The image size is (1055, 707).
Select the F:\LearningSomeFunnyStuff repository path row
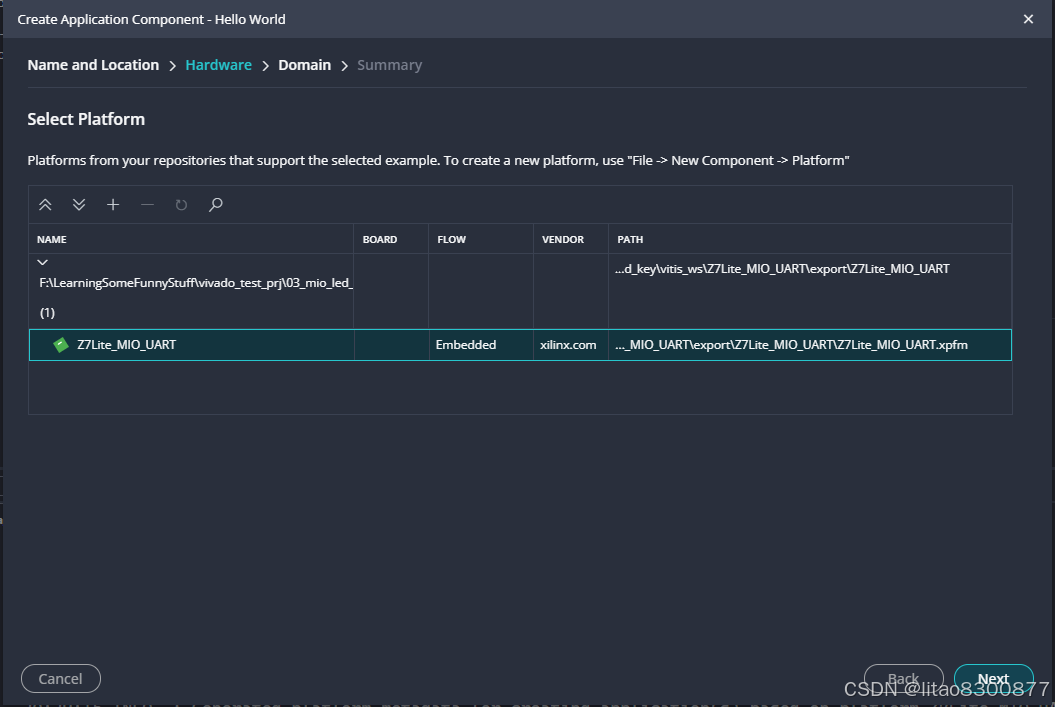click(x=520, y=291)
